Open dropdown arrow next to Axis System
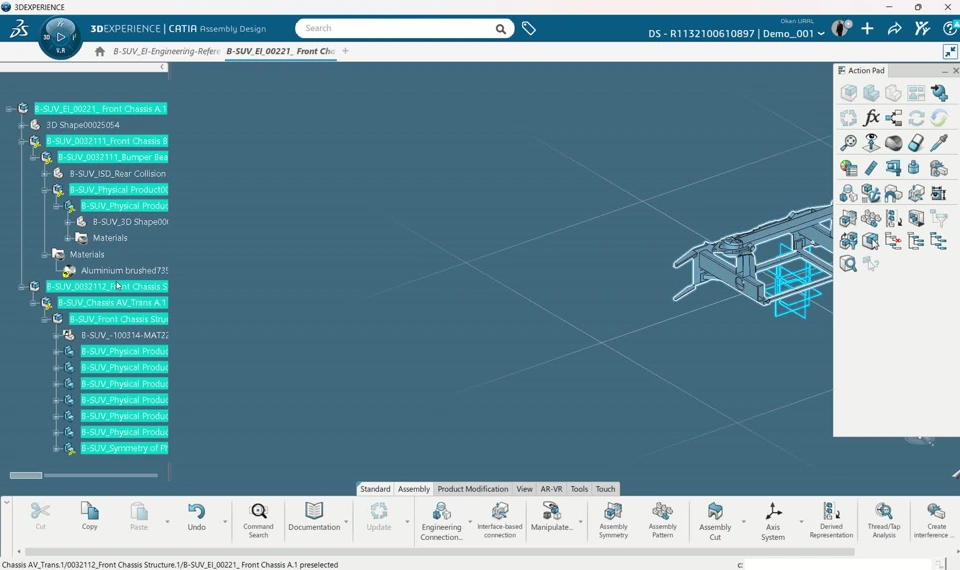The image size is (960, 570). click(x=801, y=522)
